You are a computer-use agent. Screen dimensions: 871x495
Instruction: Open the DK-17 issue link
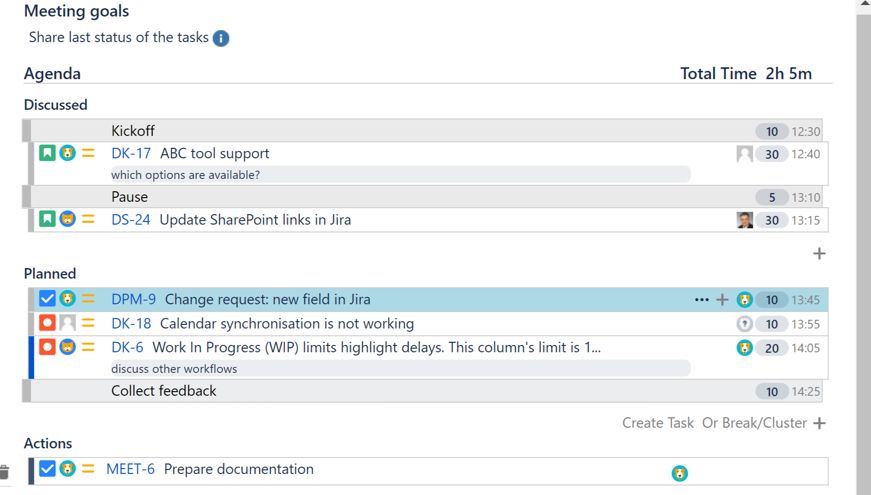[x=131, y=153]
